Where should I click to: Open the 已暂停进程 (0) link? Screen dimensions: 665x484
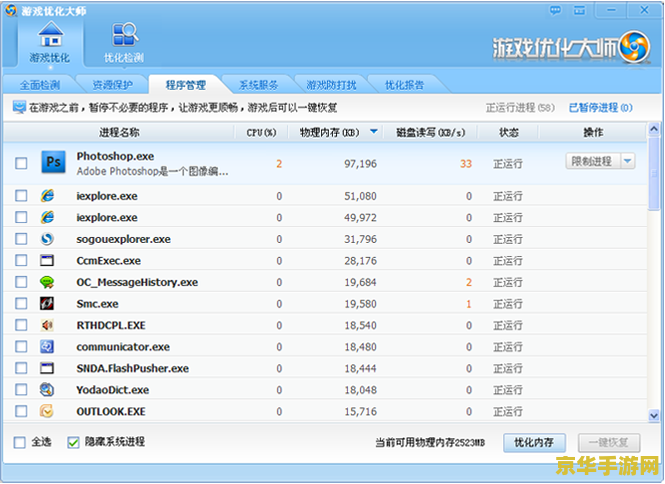(601, 108)
